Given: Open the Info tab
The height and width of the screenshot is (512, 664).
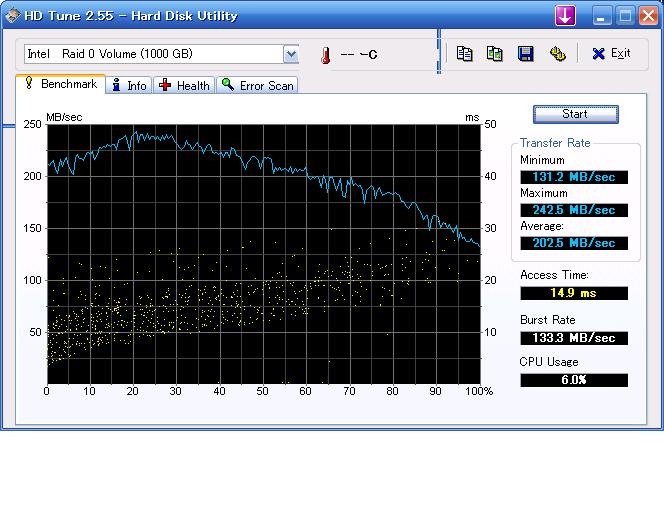Looking at the screenshot, I should tap(129, 86).
